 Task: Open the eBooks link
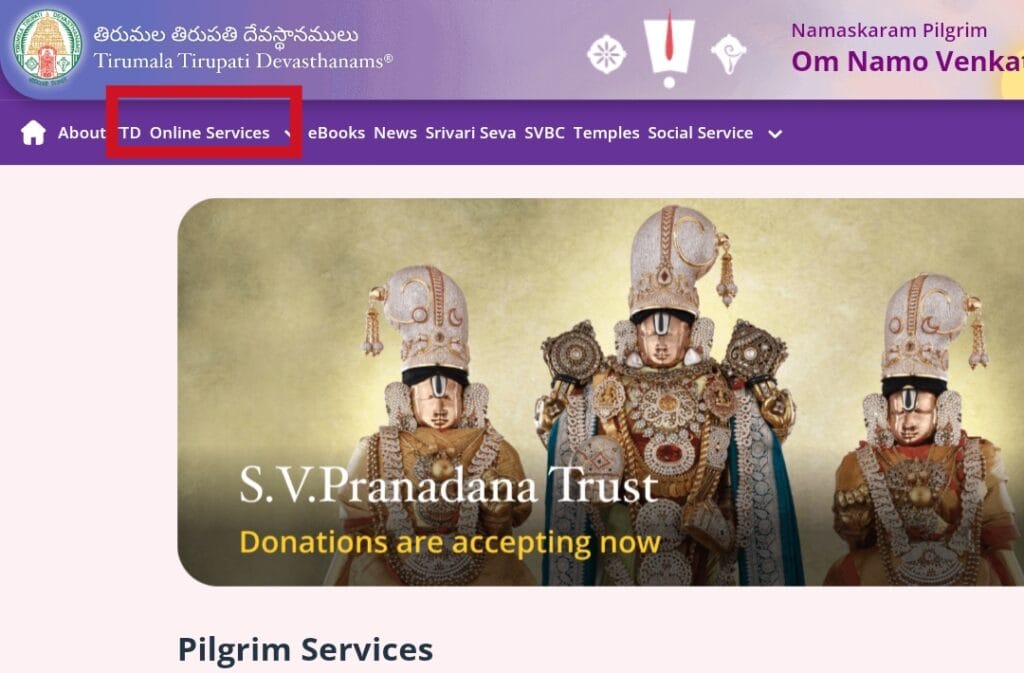pyautogui.click(x=336, y=133)
